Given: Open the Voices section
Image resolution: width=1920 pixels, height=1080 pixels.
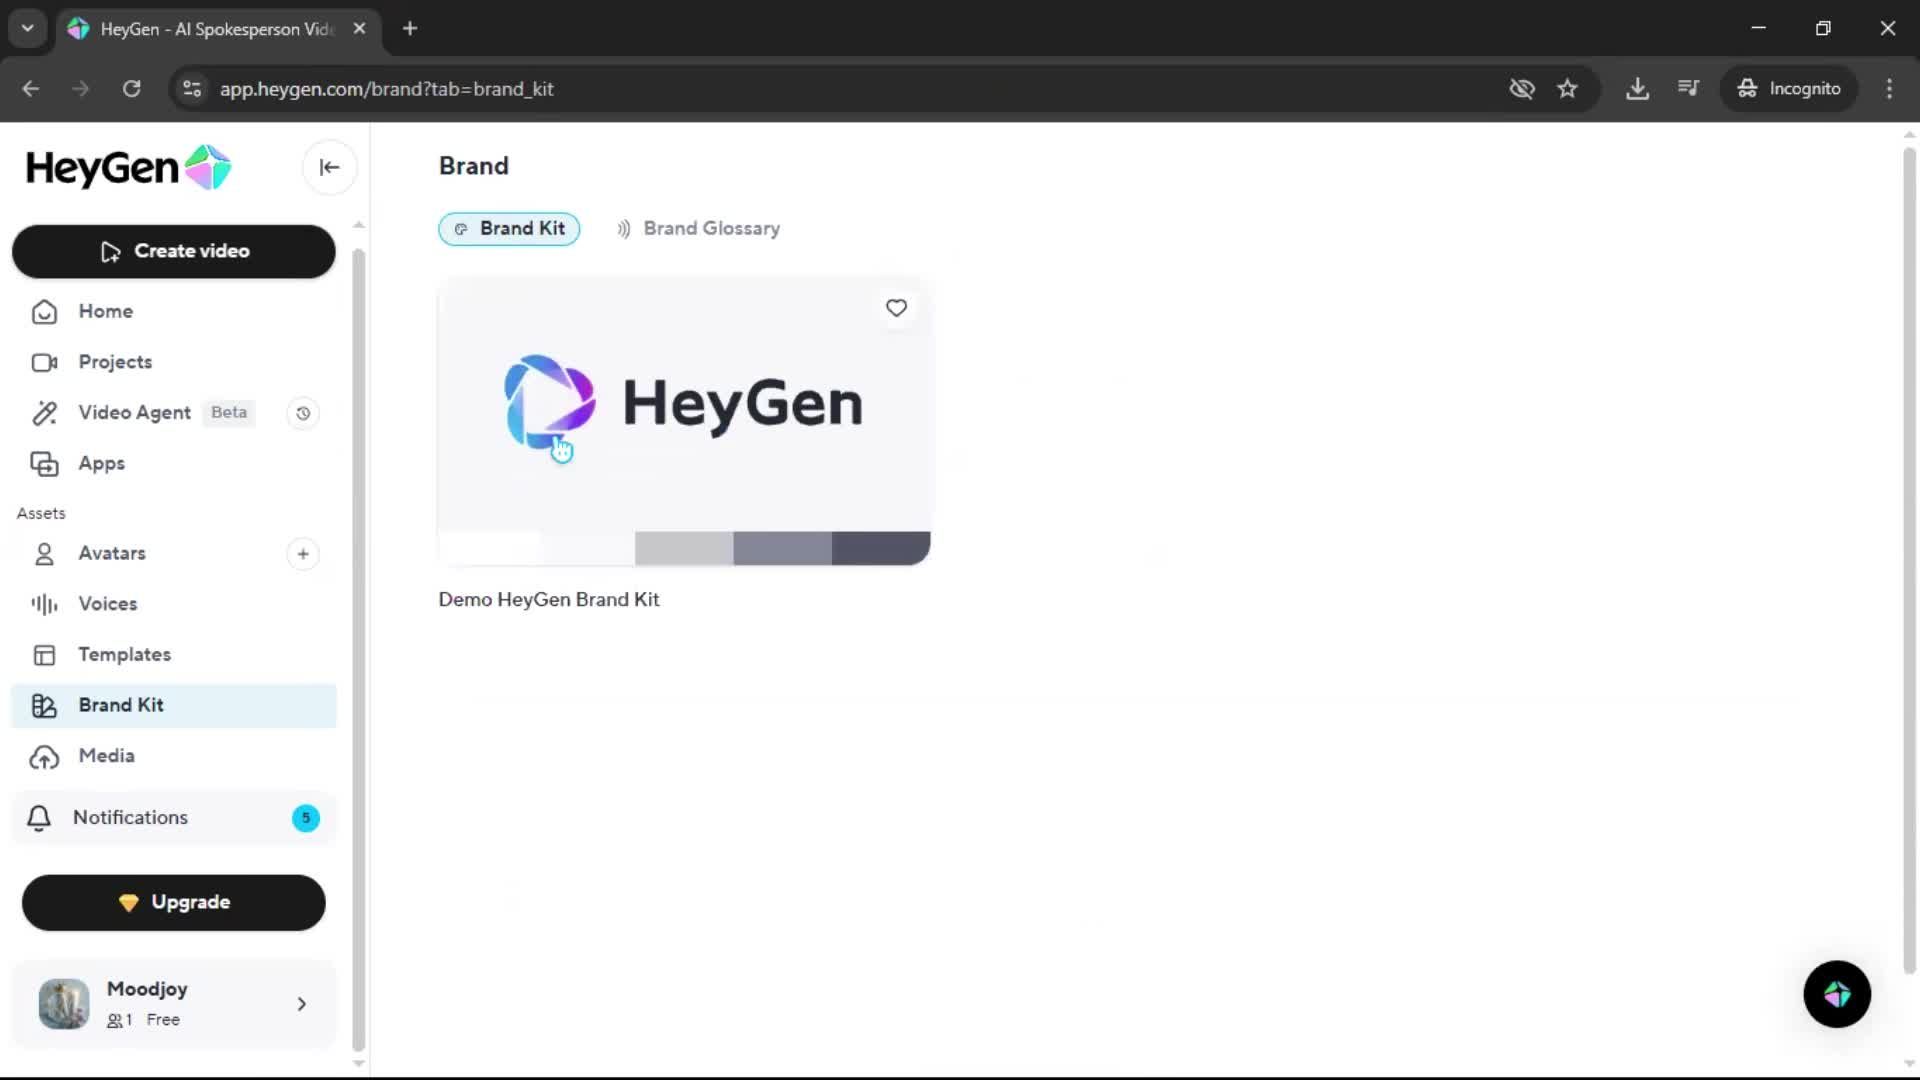Looking at the screenshot, I should (107, 604).
